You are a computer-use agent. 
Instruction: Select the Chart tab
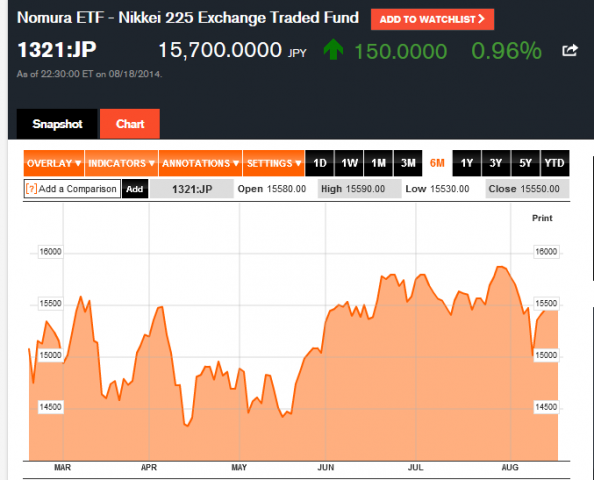click(130, 124)
